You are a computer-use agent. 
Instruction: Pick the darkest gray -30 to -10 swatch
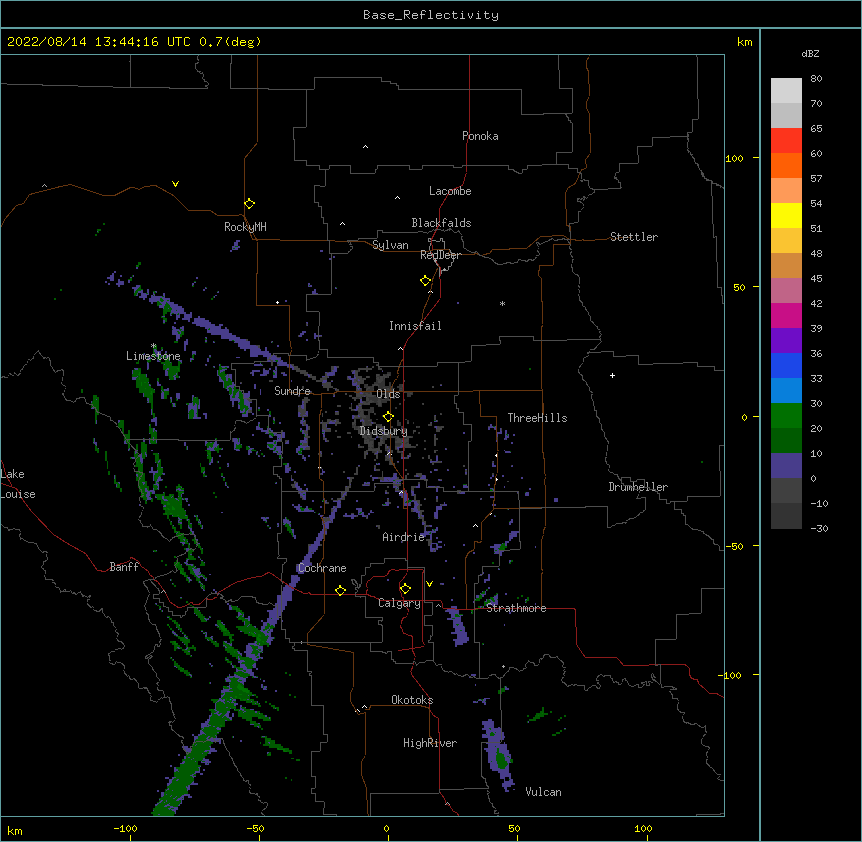786,516
